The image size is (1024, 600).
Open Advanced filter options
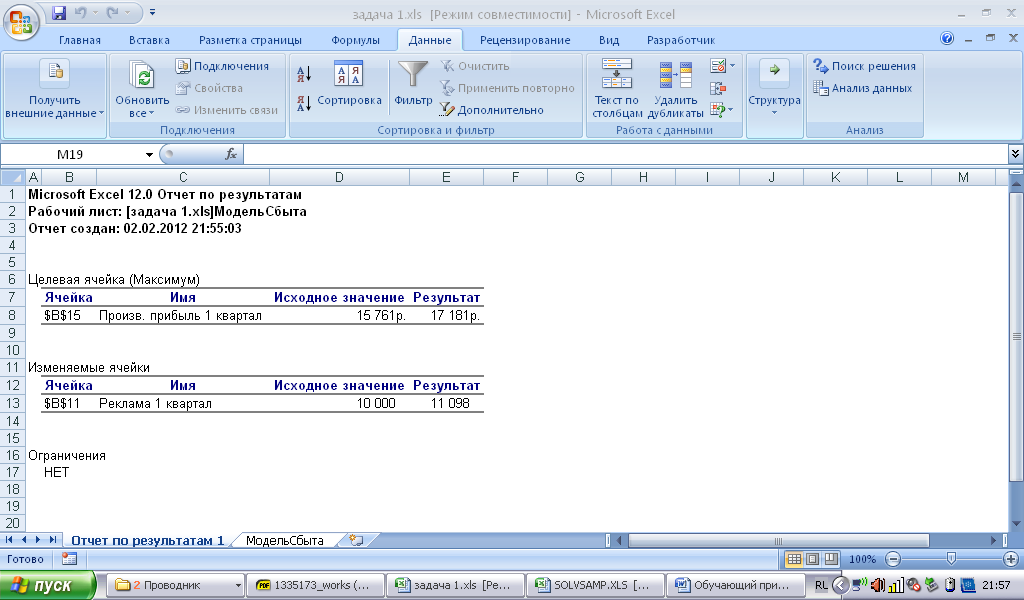pyautogui.click(x=491, y=110)
